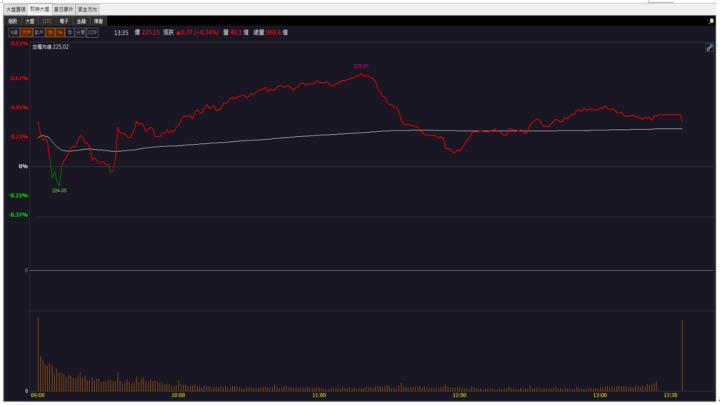Click the pencil edit icon above the chart

(709, 47)
